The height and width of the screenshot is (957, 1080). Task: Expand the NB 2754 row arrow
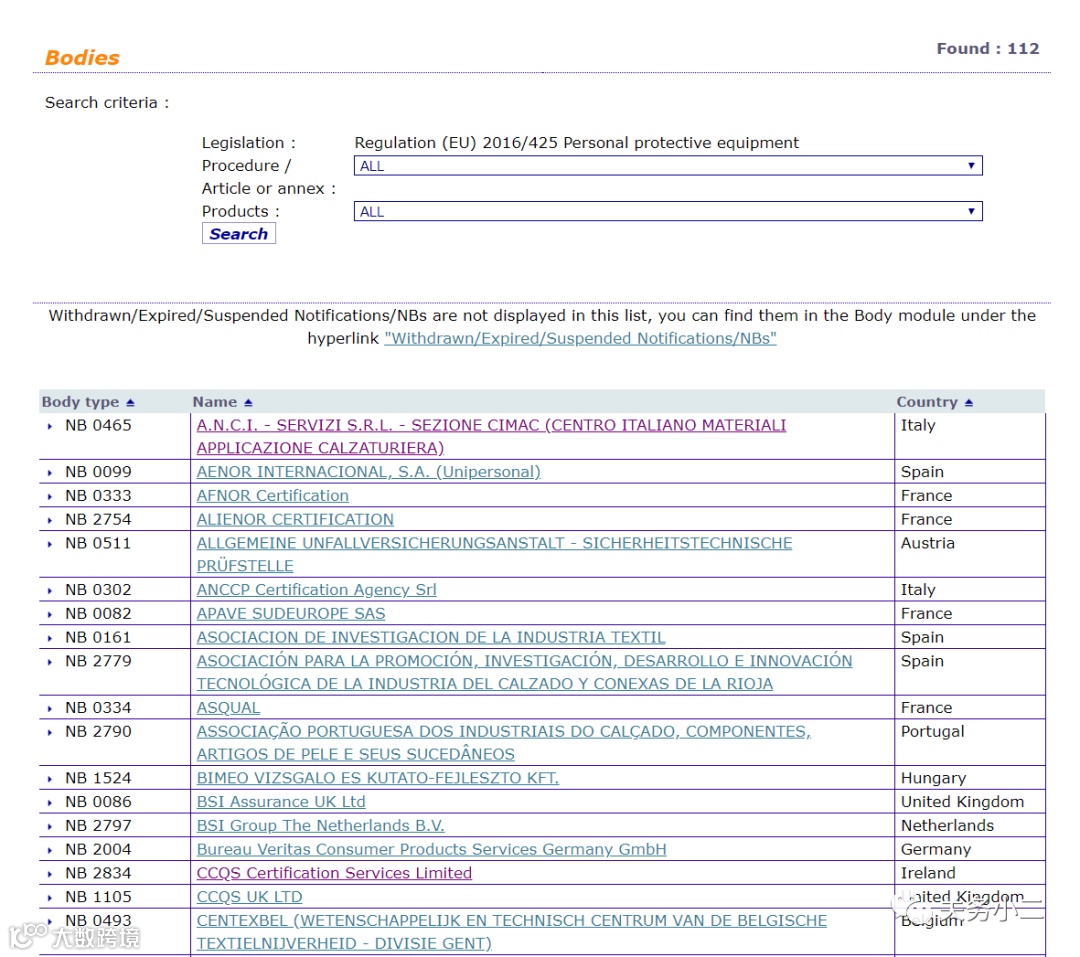50,520
